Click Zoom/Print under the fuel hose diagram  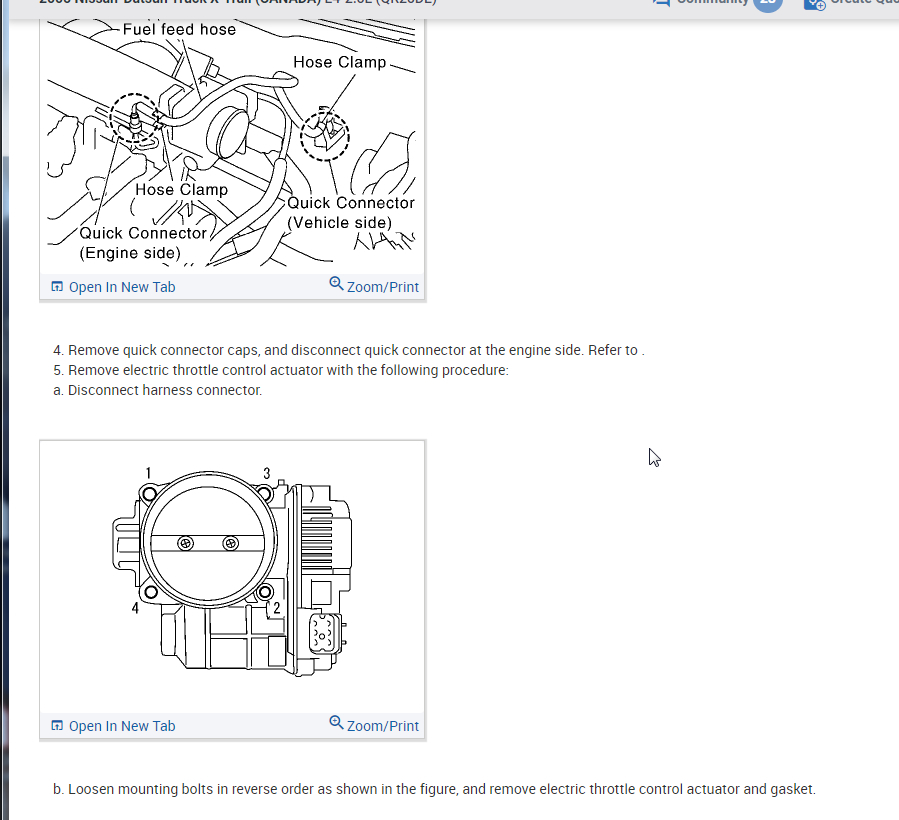(374, 286)
